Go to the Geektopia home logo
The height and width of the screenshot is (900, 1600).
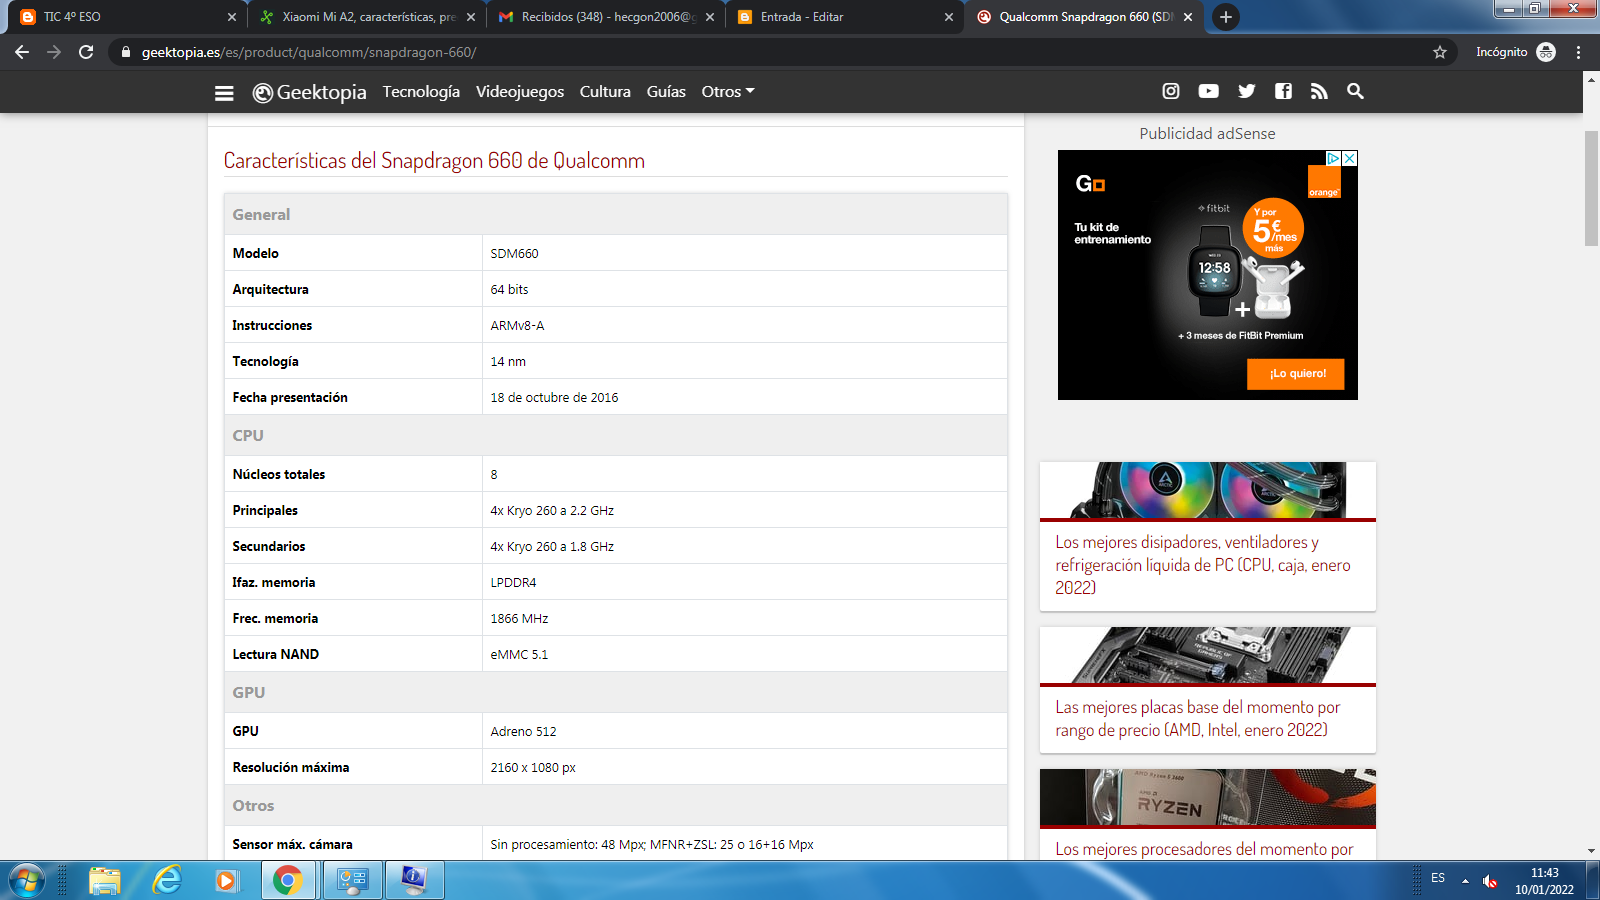310,92
